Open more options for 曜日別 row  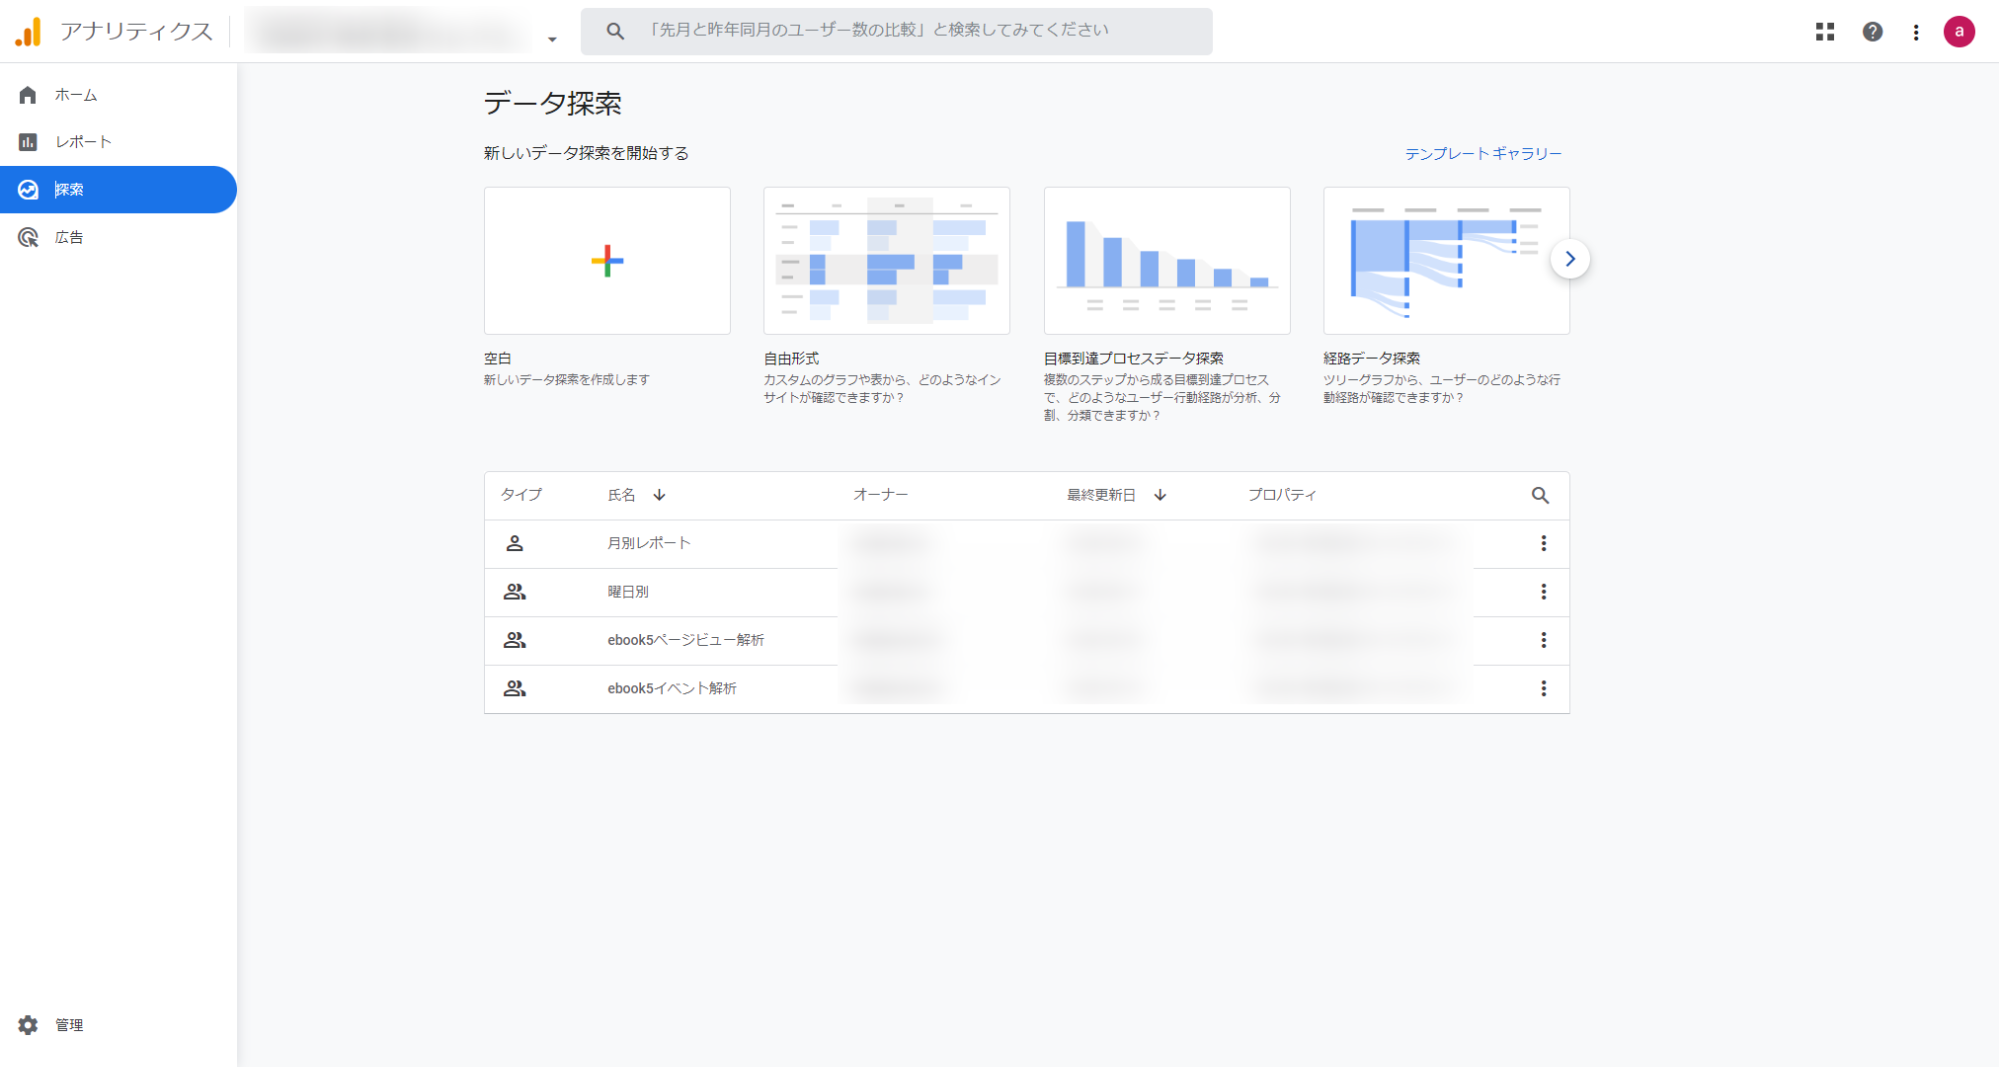click(x=1543, y=592)
